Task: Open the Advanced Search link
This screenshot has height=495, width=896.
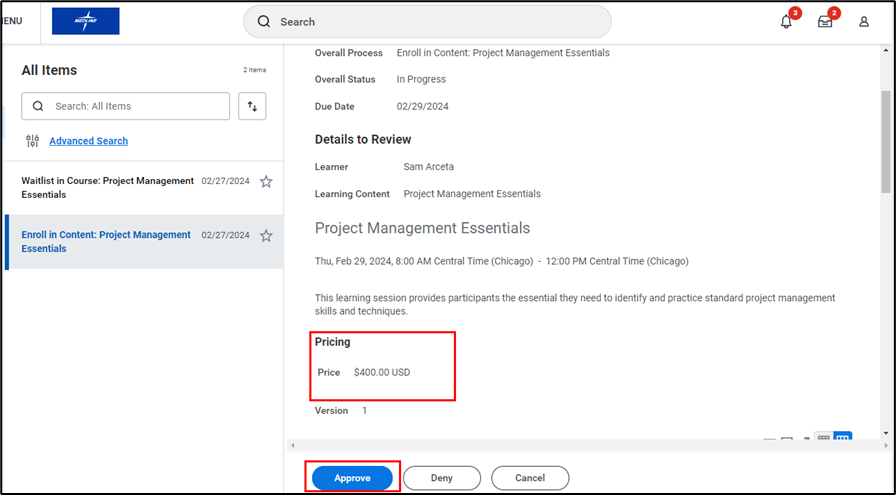Action: click(x=88, y=141)
